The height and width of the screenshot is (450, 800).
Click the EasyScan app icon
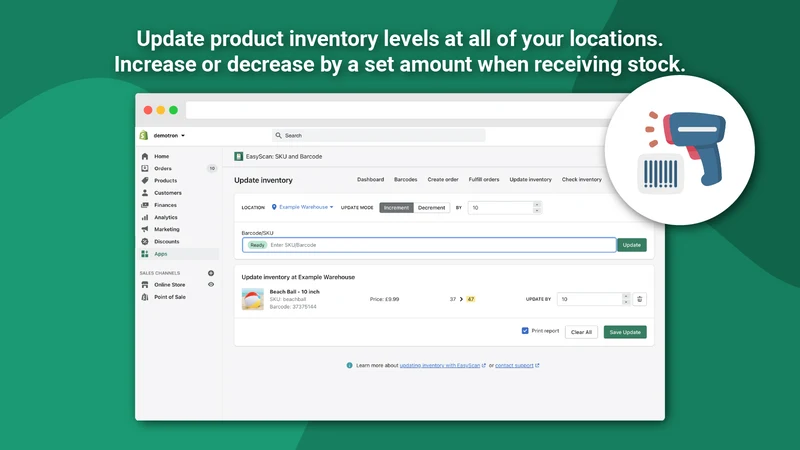click(x=238, y=157)
